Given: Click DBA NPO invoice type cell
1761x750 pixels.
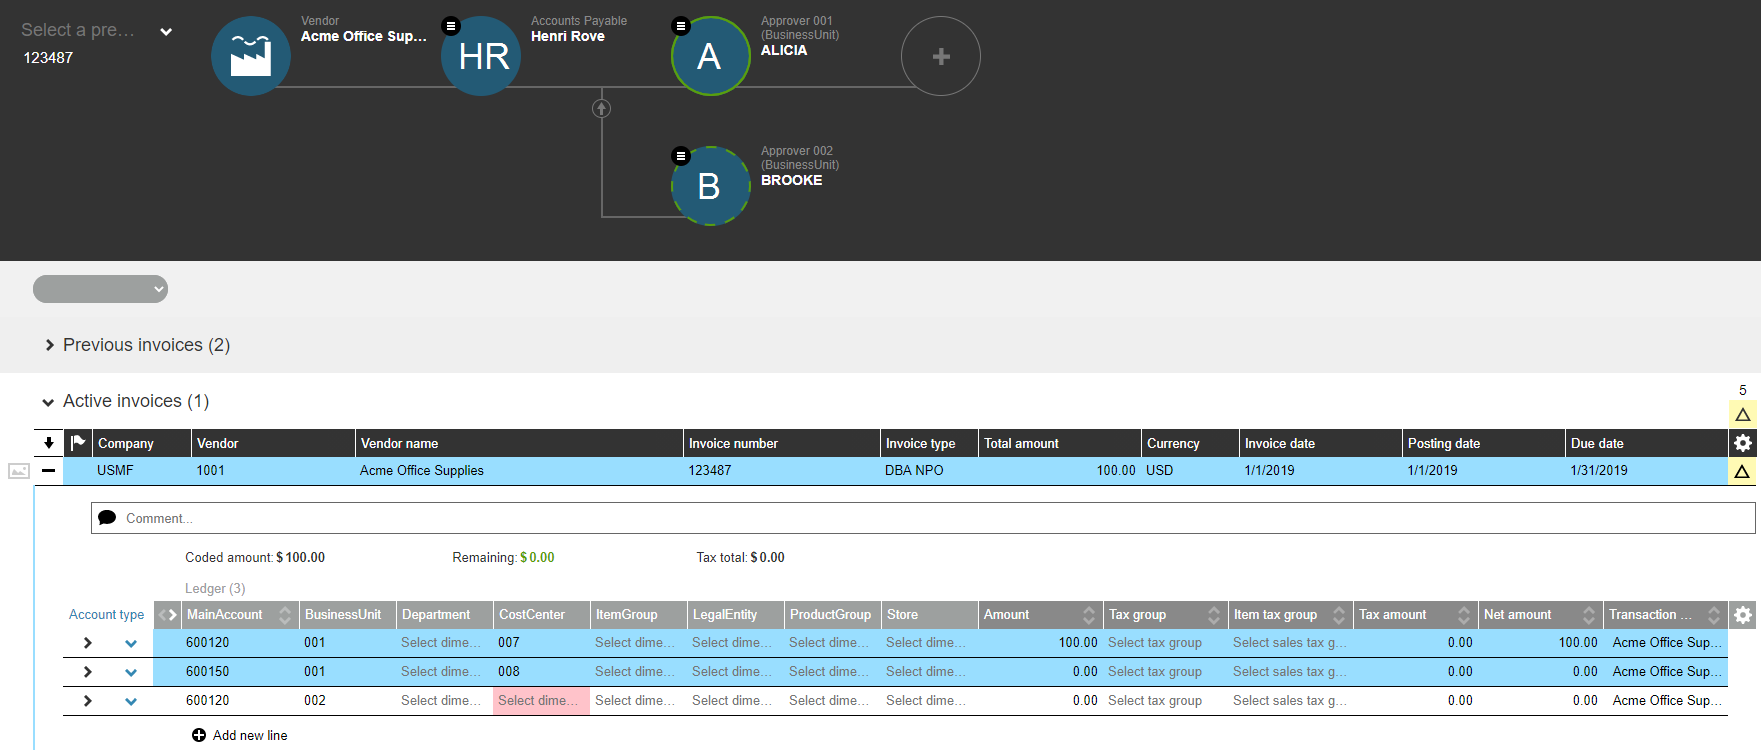Looking at the screenshot, I should [930, 470].
